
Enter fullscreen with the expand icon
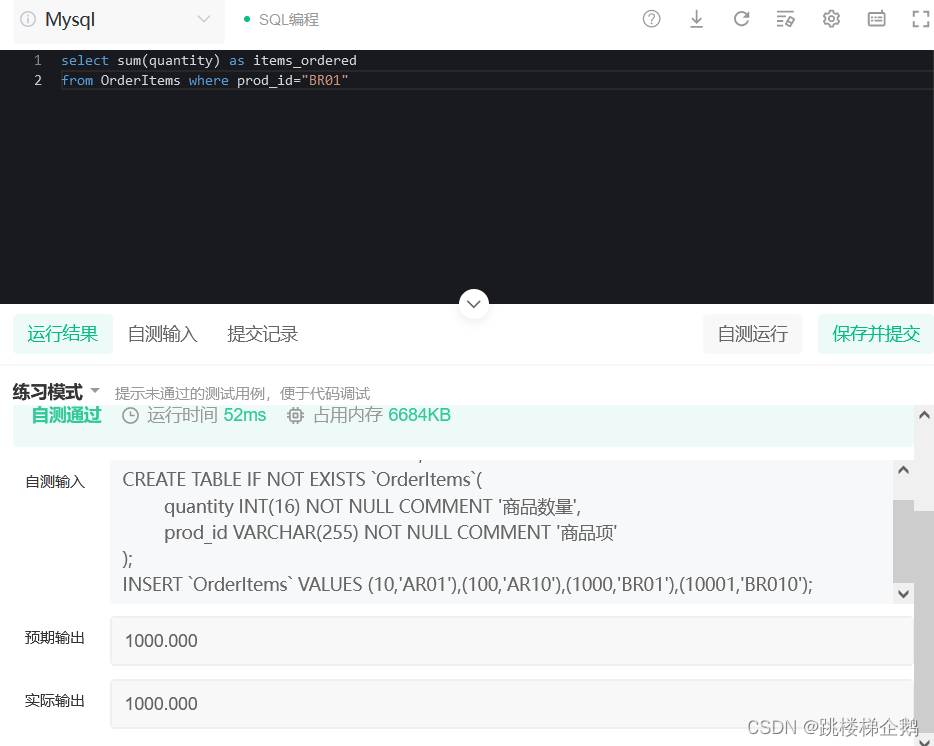(921, 19)
